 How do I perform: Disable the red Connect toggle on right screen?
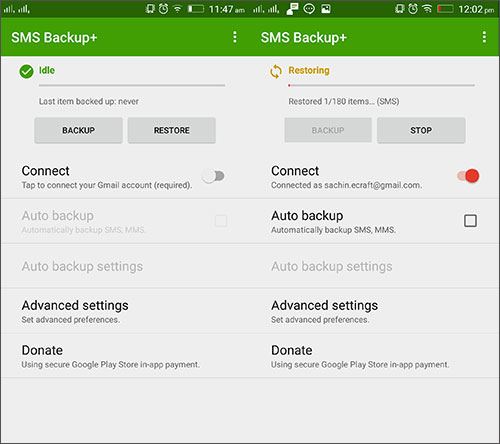click(x=468, y=176)
